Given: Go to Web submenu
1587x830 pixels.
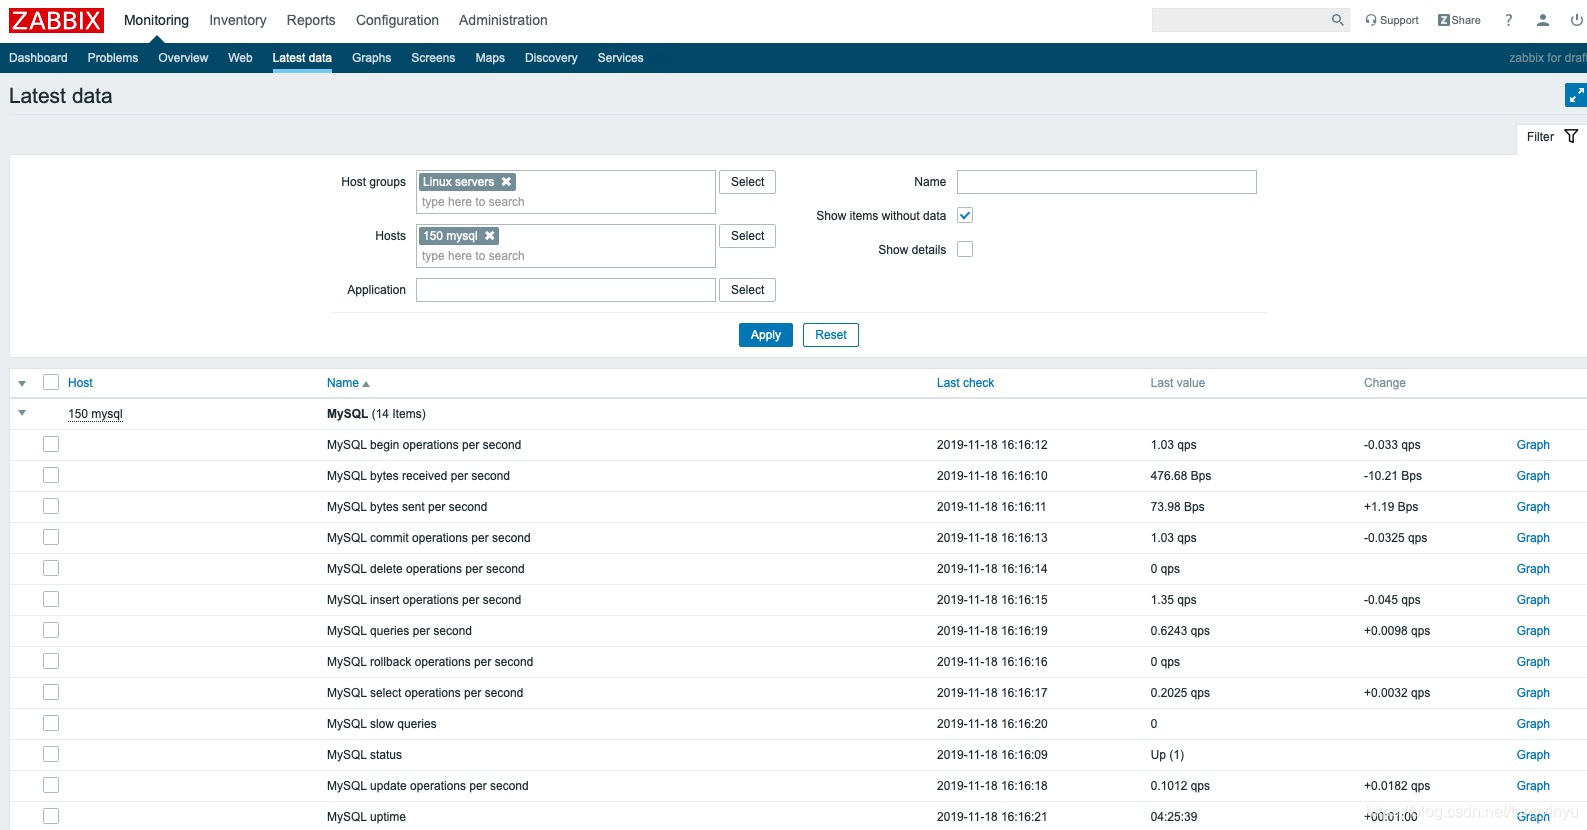Looking at the screenshot, I should 240,58.
